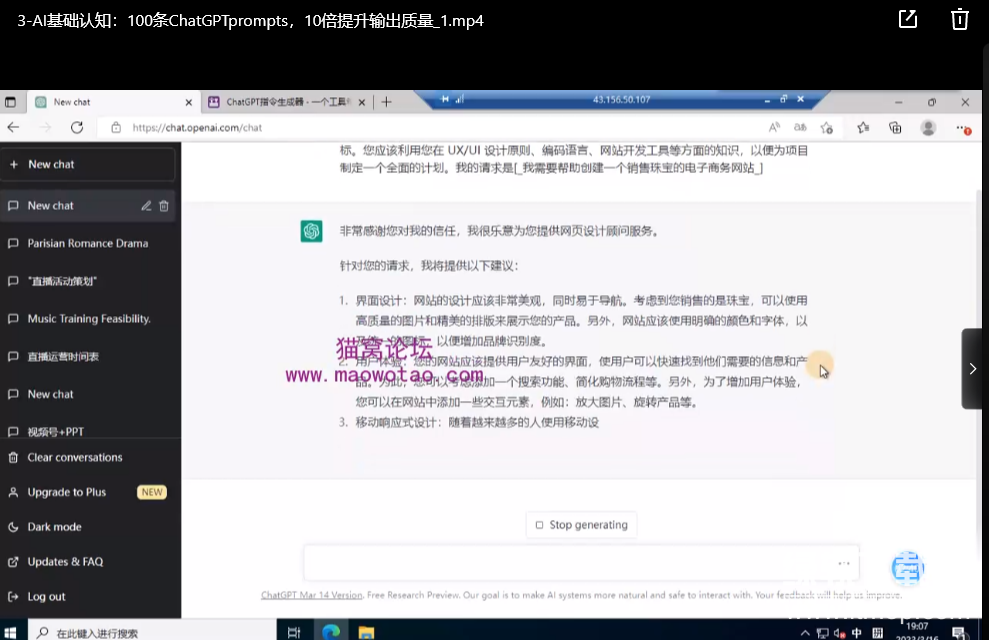Click the Windows taskbar search box
The image size is (989, 640).
coord(150,632)
